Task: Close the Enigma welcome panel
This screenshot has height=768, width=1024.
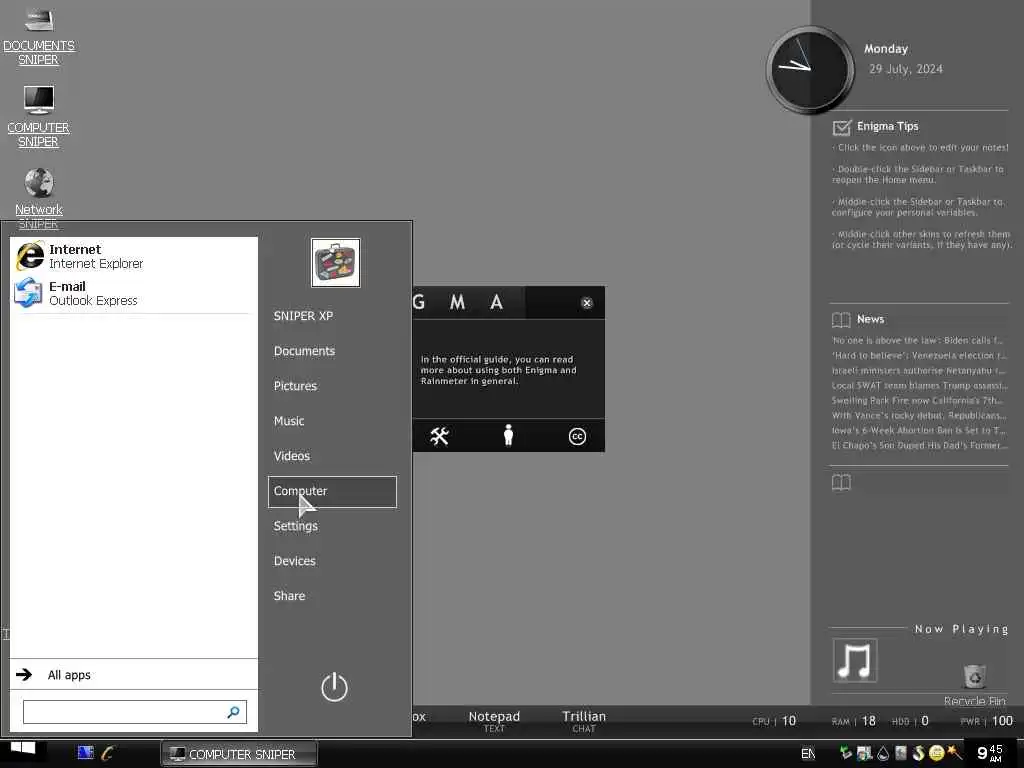Action: pos(586,302)
